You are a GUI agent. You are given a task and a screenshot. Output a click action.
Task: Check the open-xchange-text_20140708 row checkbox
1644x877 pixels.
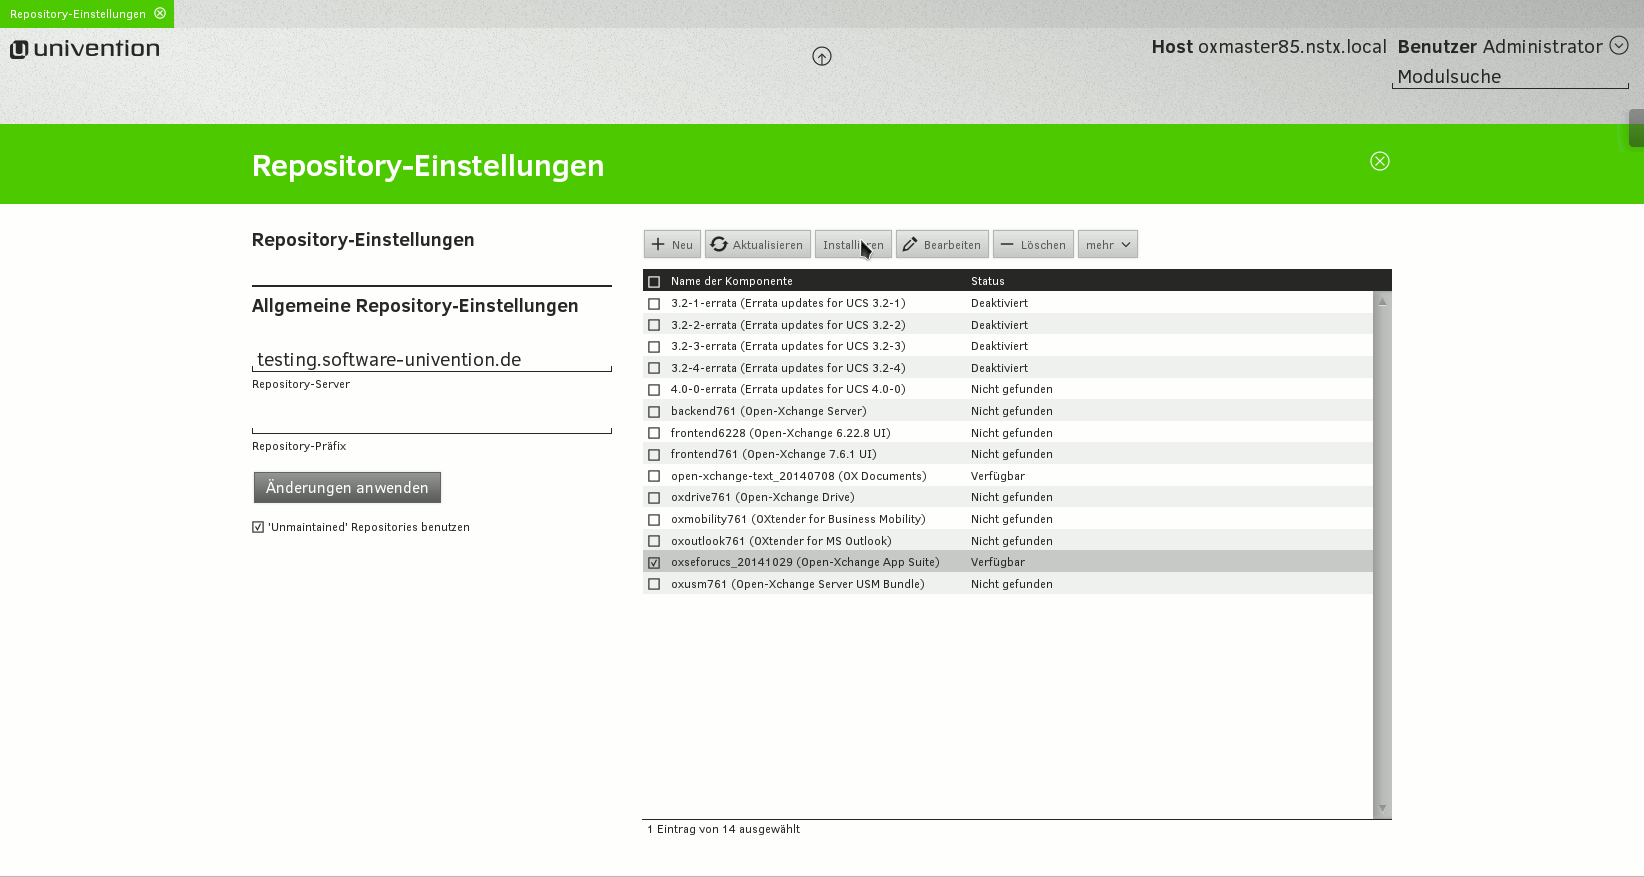[x=654, y=477]
